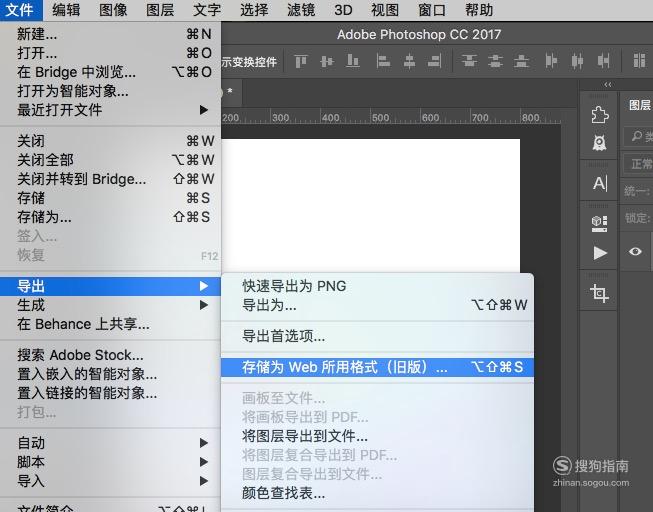Collapse panels with the double-arrow icon
This screenshot has height=512, width=653.
[608, 85]
